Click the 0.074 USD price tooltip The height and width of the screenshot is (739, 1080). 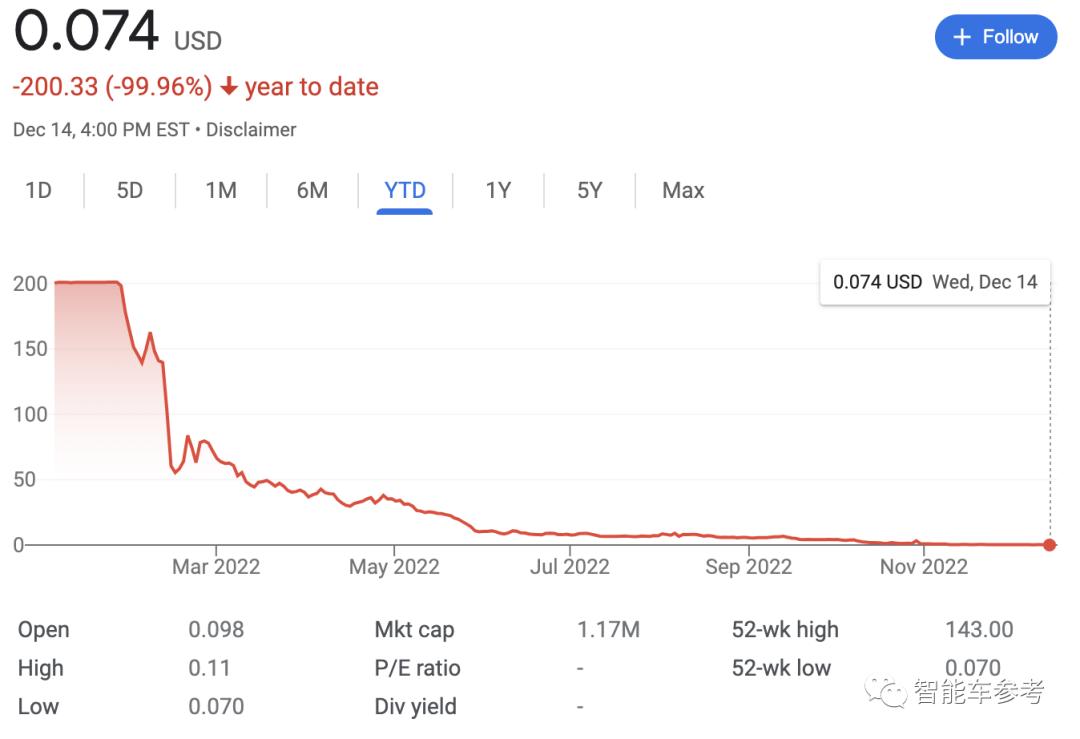click(934, 282)
